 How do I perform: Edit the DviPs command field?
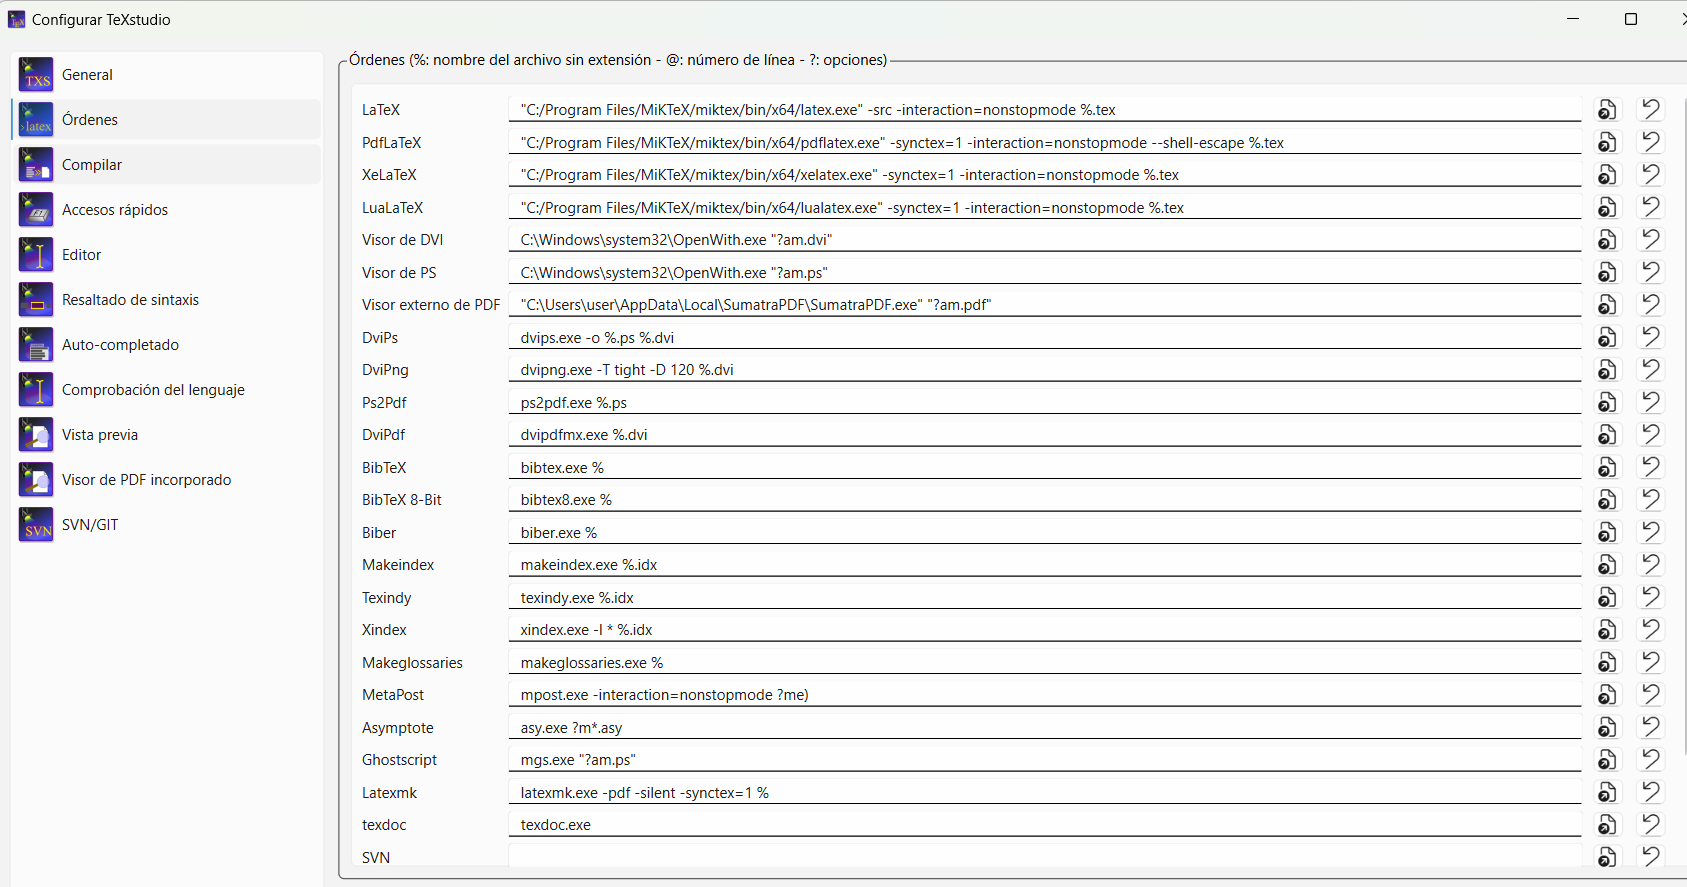pyautogui.click(x=1045, y=337)
